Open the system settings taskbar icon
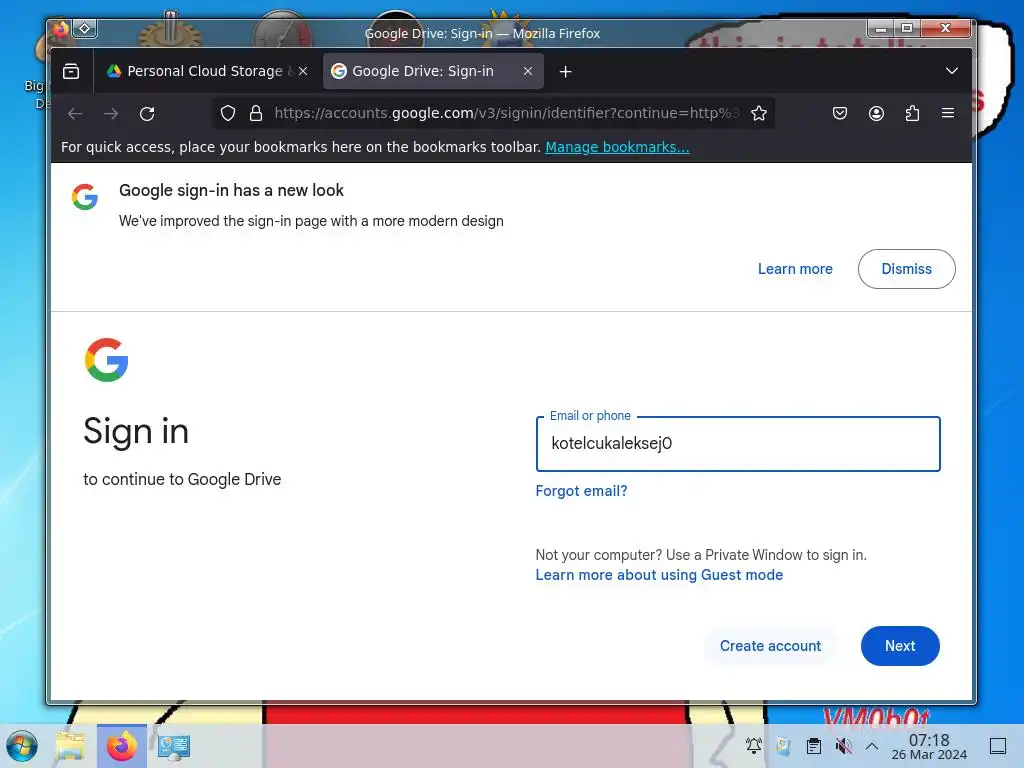Viewport: 1024px width, 768px height. pos(174,746)
